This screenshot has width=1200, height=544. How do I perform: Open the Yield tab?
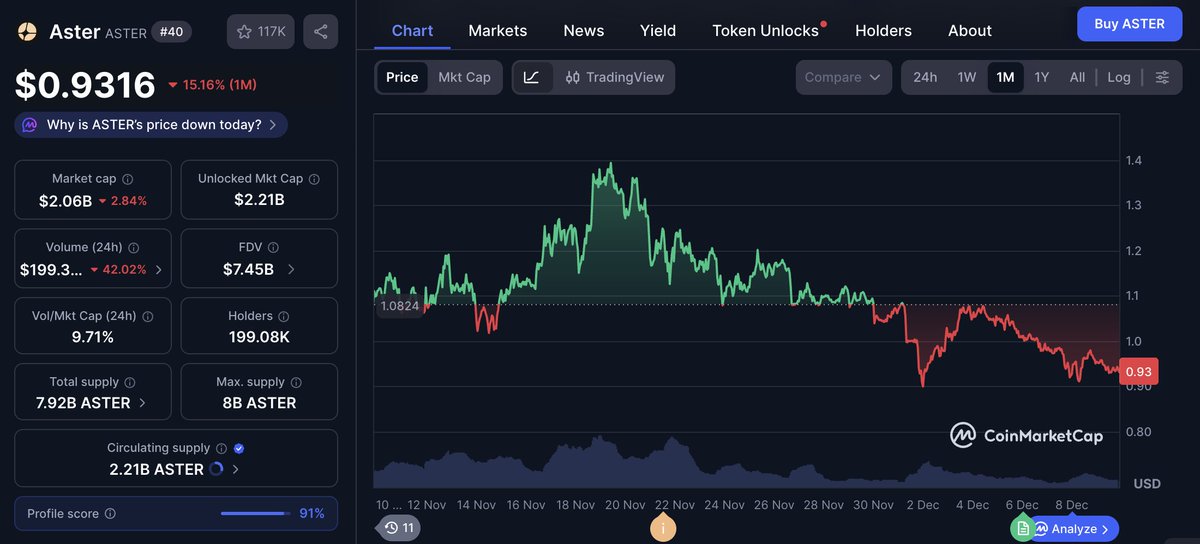coord(657,30)
